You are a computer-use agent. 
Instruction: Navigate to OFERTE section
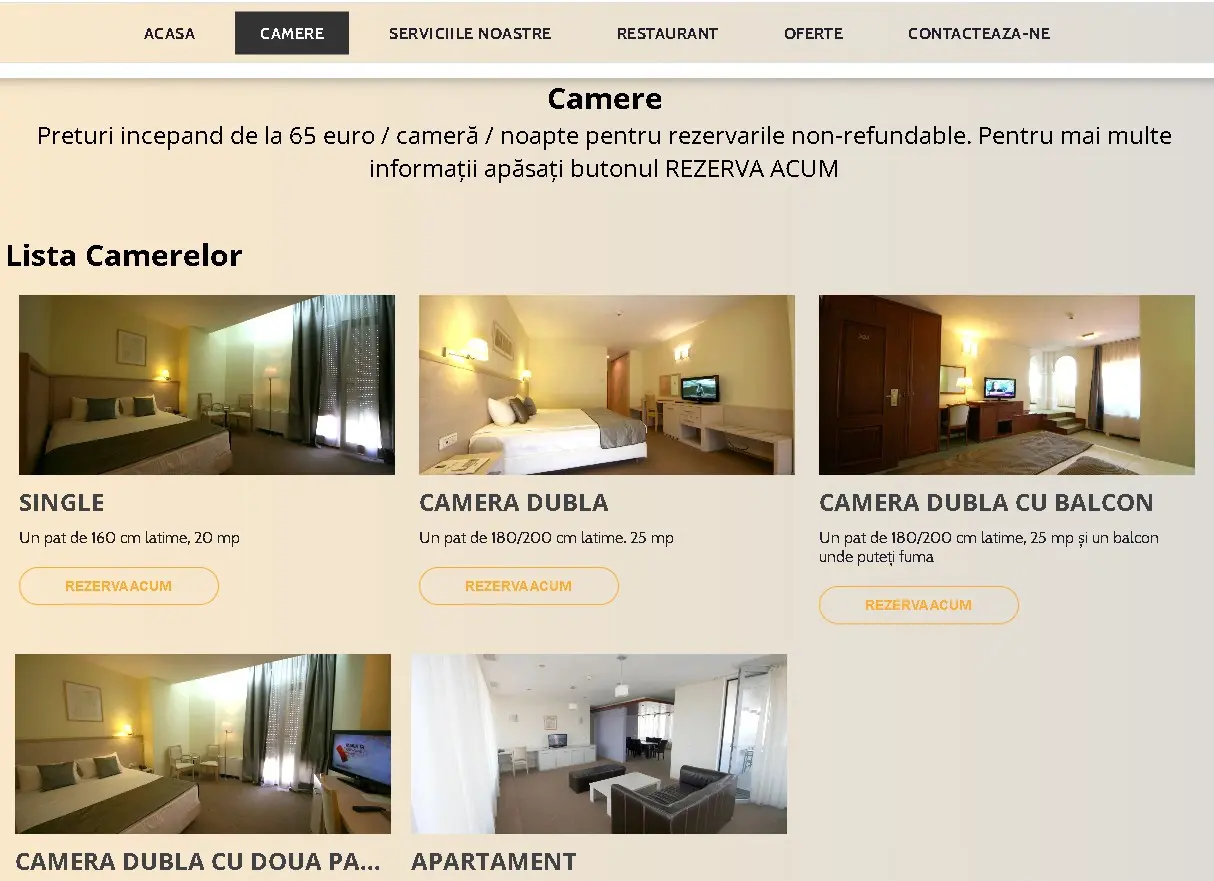[x=813, y=33]
